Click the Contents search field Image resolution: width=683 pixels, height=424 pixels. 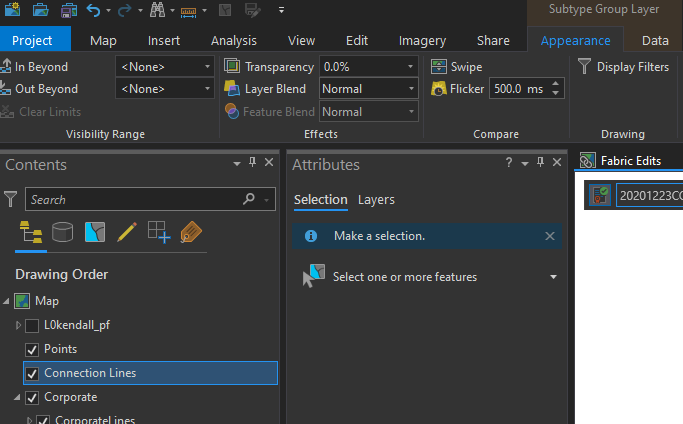[x=135, y=200]
